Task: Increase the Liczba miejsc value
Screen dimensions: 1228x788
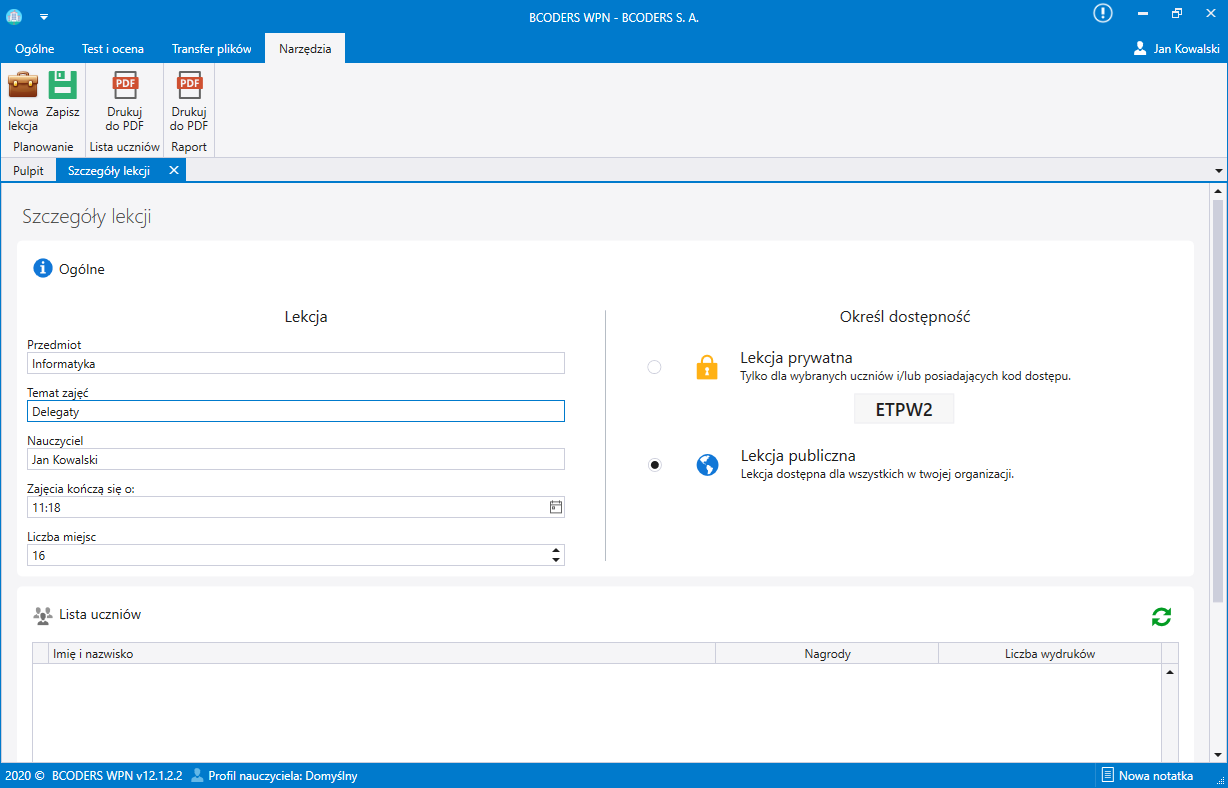Action: coord(556,549)
